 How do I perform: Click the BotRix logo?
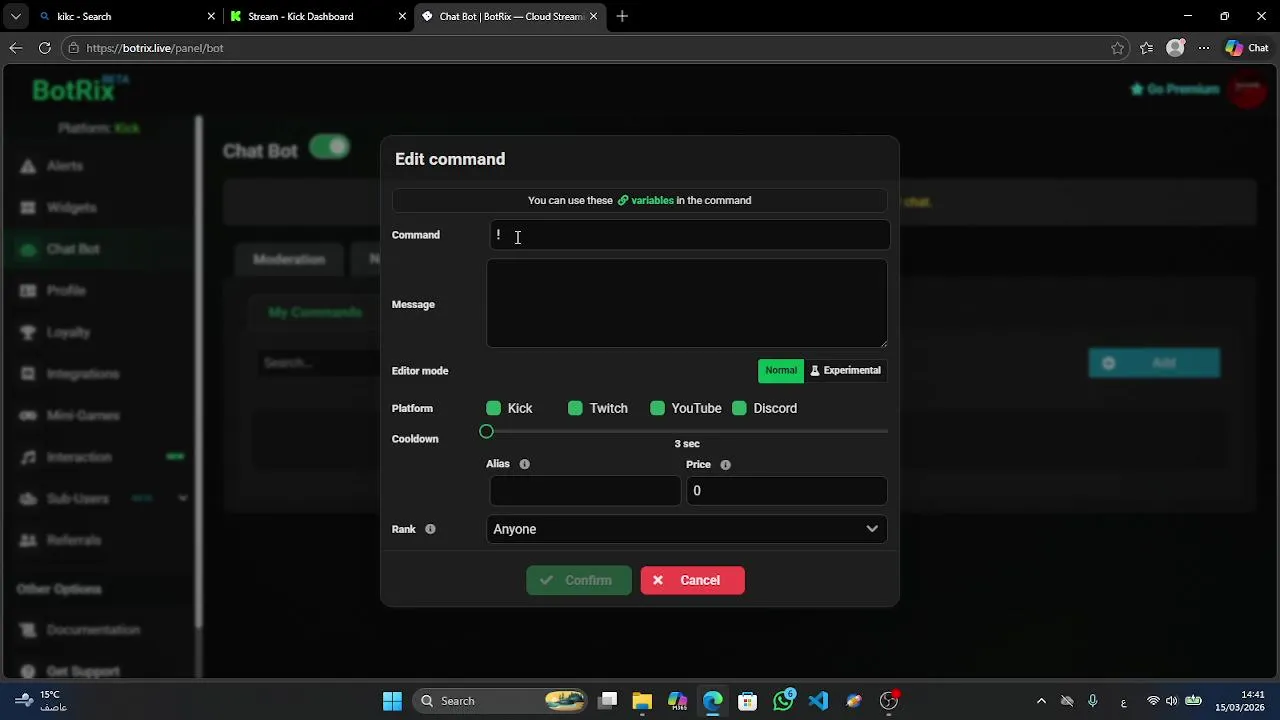pos(80,90)
